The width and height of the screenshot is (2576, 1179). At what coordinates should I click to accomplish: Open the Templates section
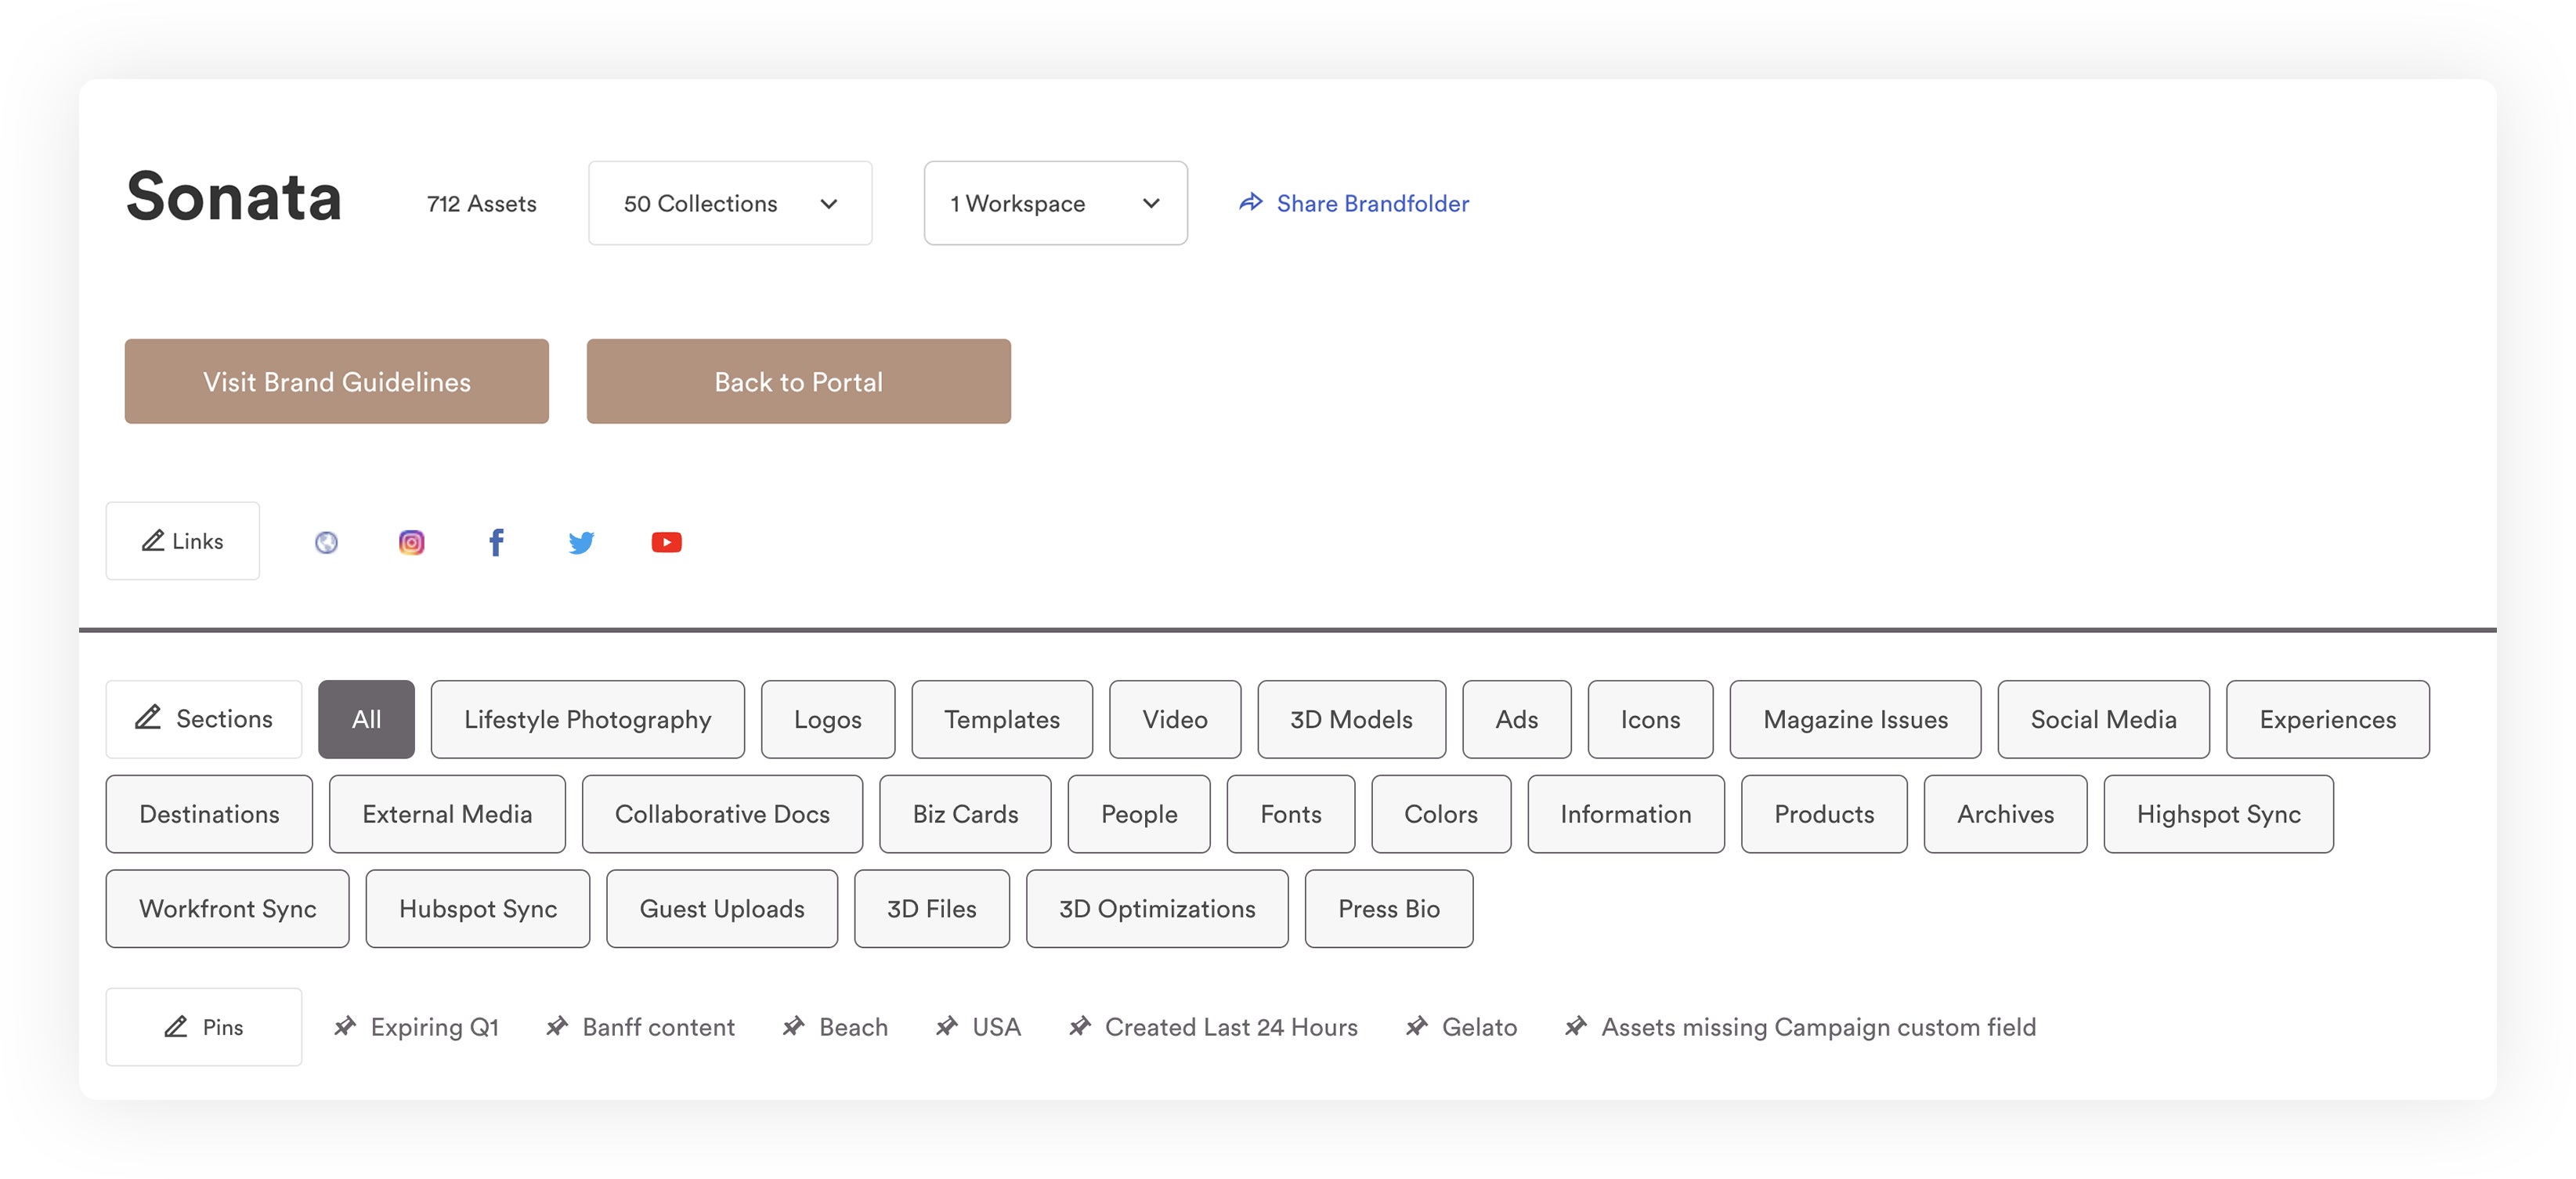pyautogui.click(x=1002, y=719)
